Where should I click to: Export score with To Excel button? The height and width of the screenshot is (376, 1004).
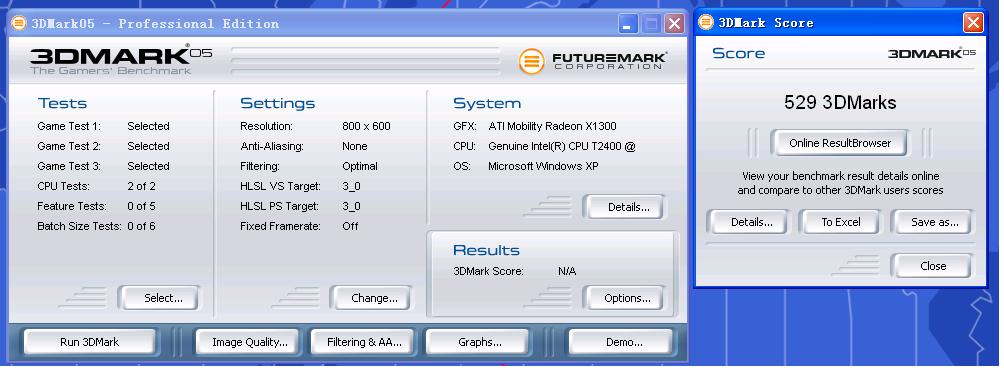pyautogui.click(x=841, y=222)
